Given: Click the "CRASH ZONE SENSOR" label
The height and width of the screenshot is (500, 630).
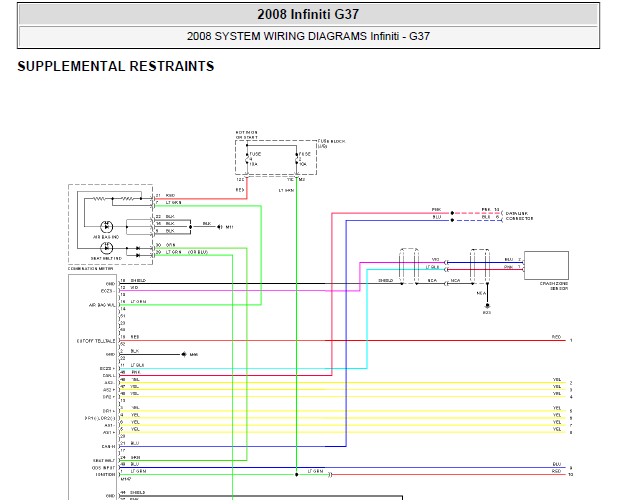Looking at the screenshot, I should coord(554,286).
